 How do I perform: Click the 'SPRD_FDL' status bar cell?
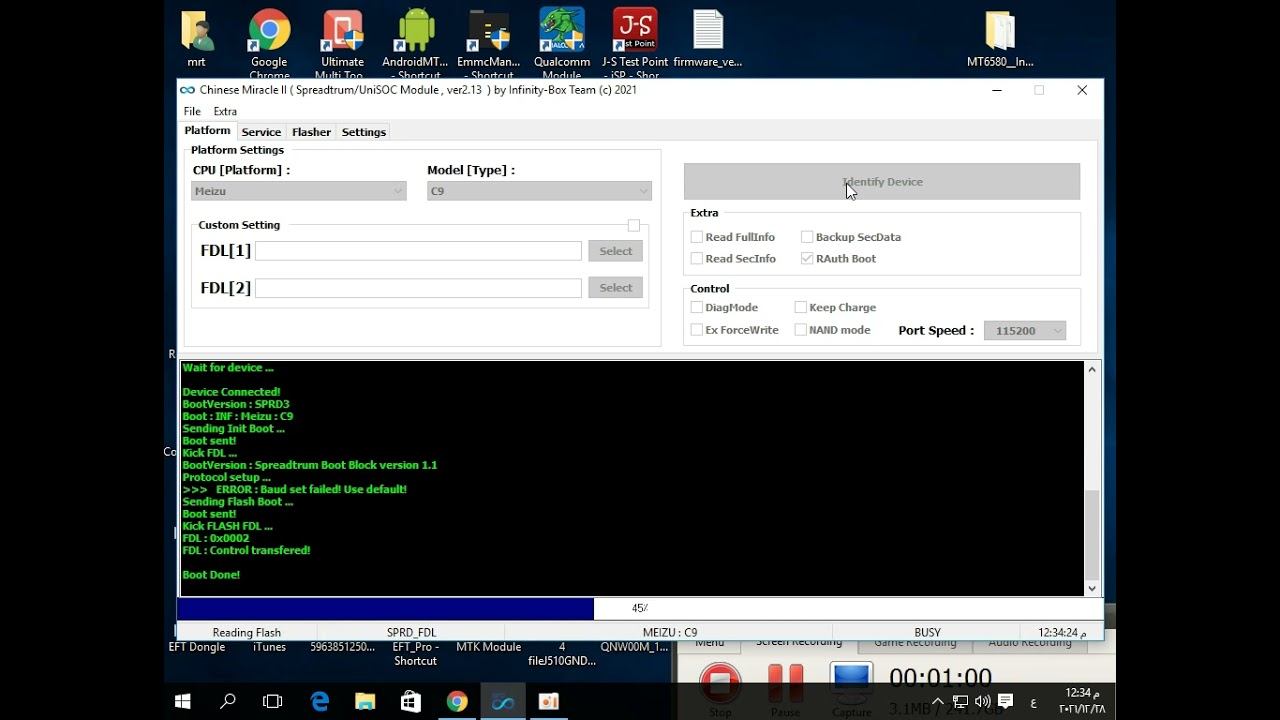[411, 632]
